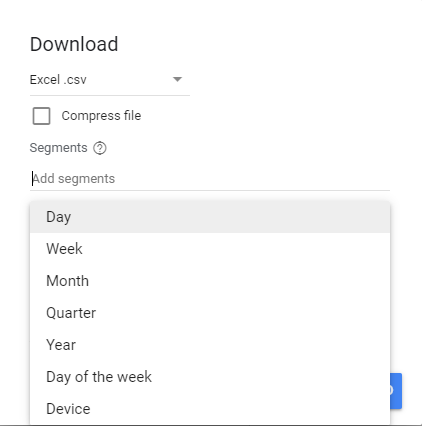Viewport: 422px width, 426px height.
Task: Select the Quarter segment
Action: tap(210, 313)
